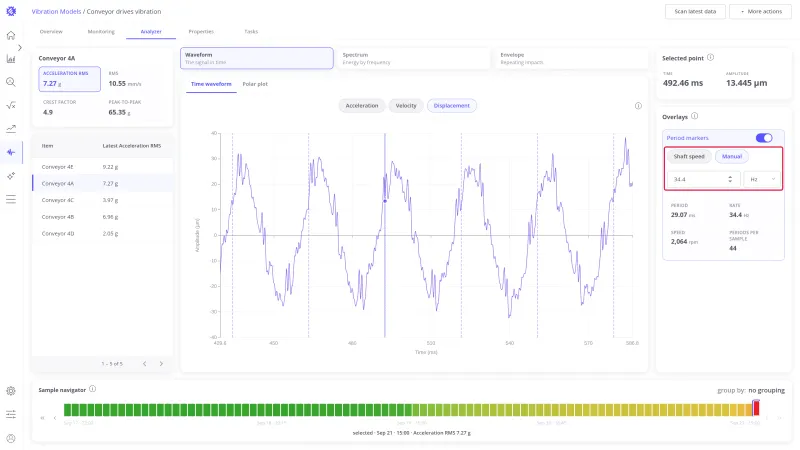Select the Conveyor 4E row
The image size is (800, 450).
(x=103, y=167)
